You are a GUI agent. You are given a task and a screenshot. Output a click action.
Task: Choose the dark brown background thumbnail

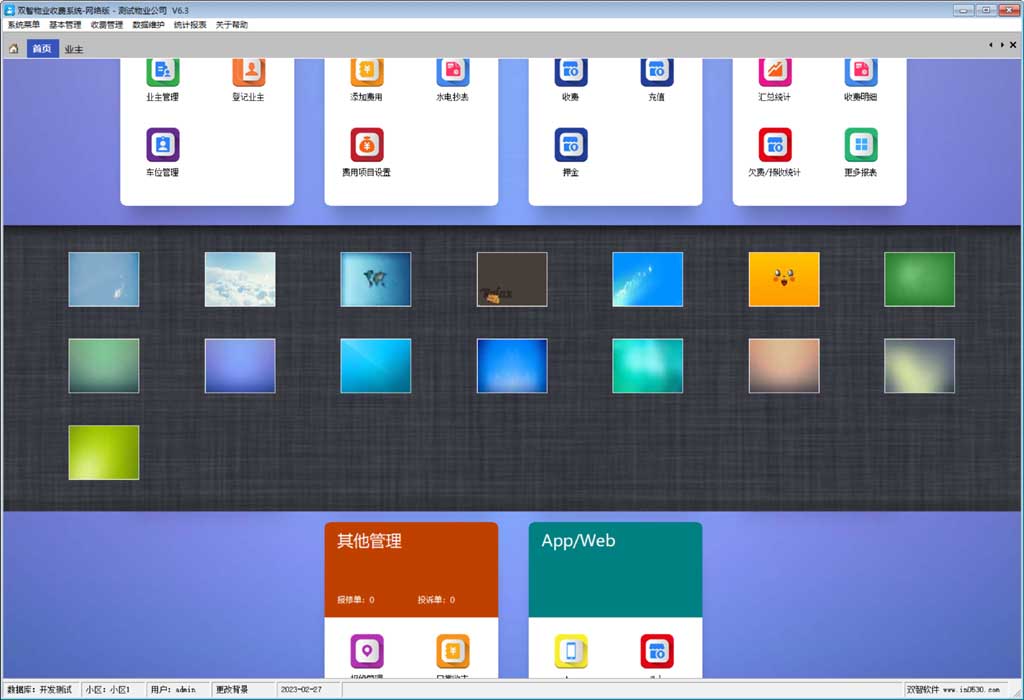pyautogui.click(x=512, y=279)
